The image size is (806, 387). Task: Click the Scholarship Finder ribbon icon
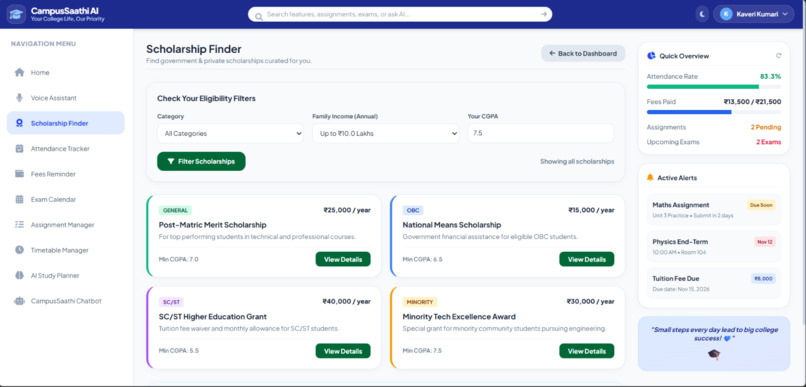20,123
